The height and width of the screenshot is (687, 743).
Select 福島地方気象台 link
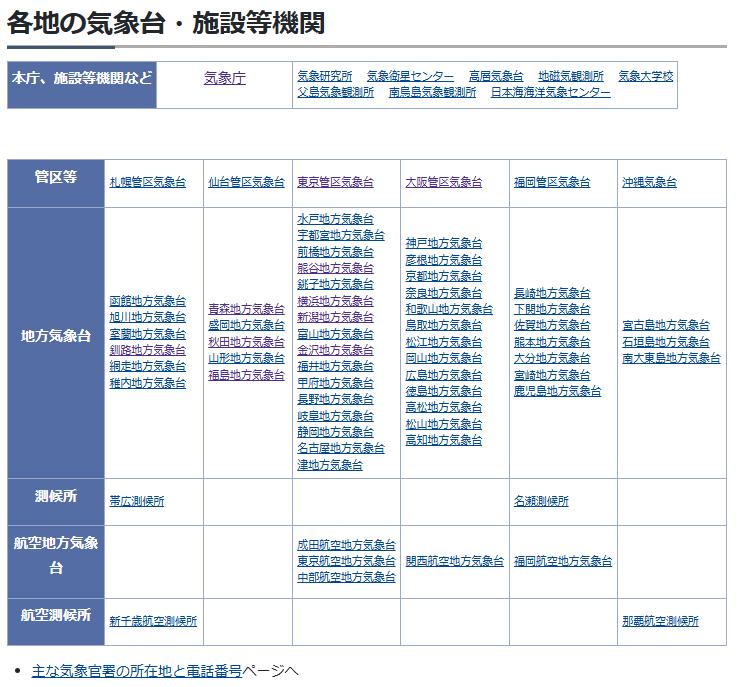click(246, 375)
